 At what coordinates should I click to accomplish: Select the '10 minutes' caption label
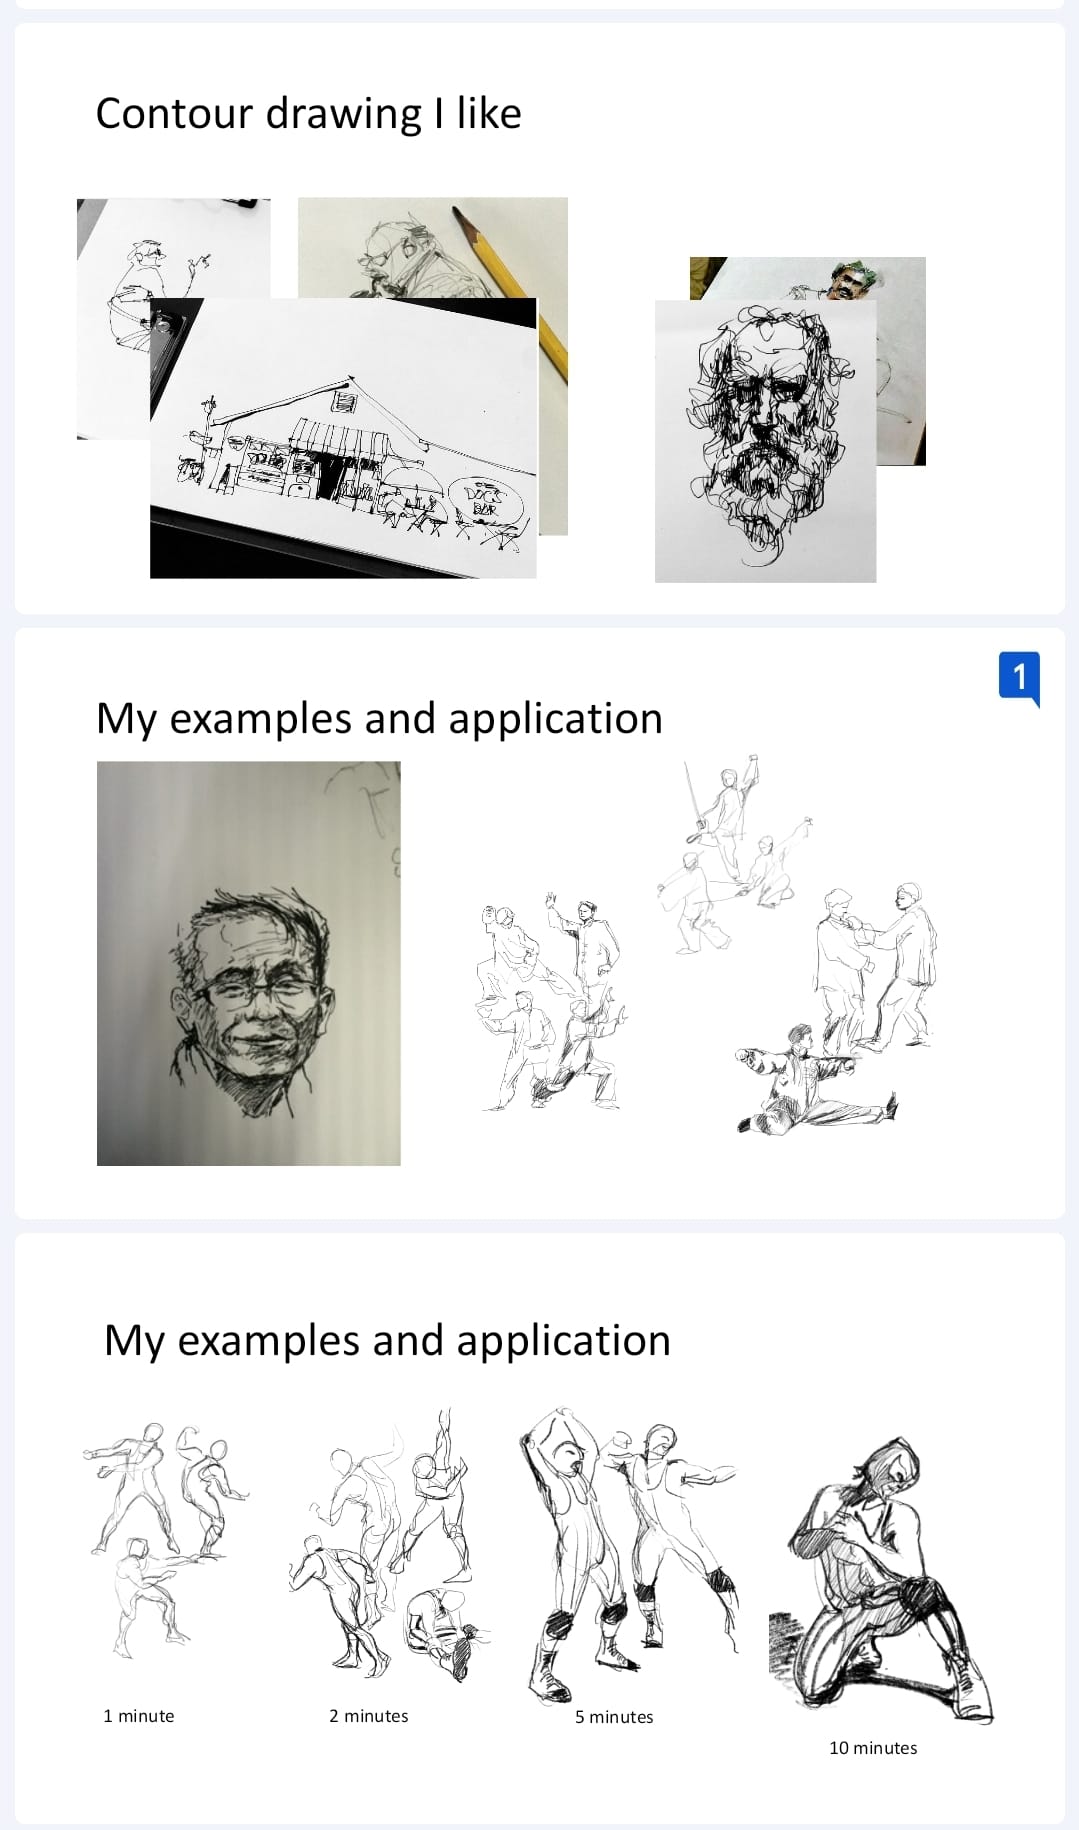tap(873, 1748)
